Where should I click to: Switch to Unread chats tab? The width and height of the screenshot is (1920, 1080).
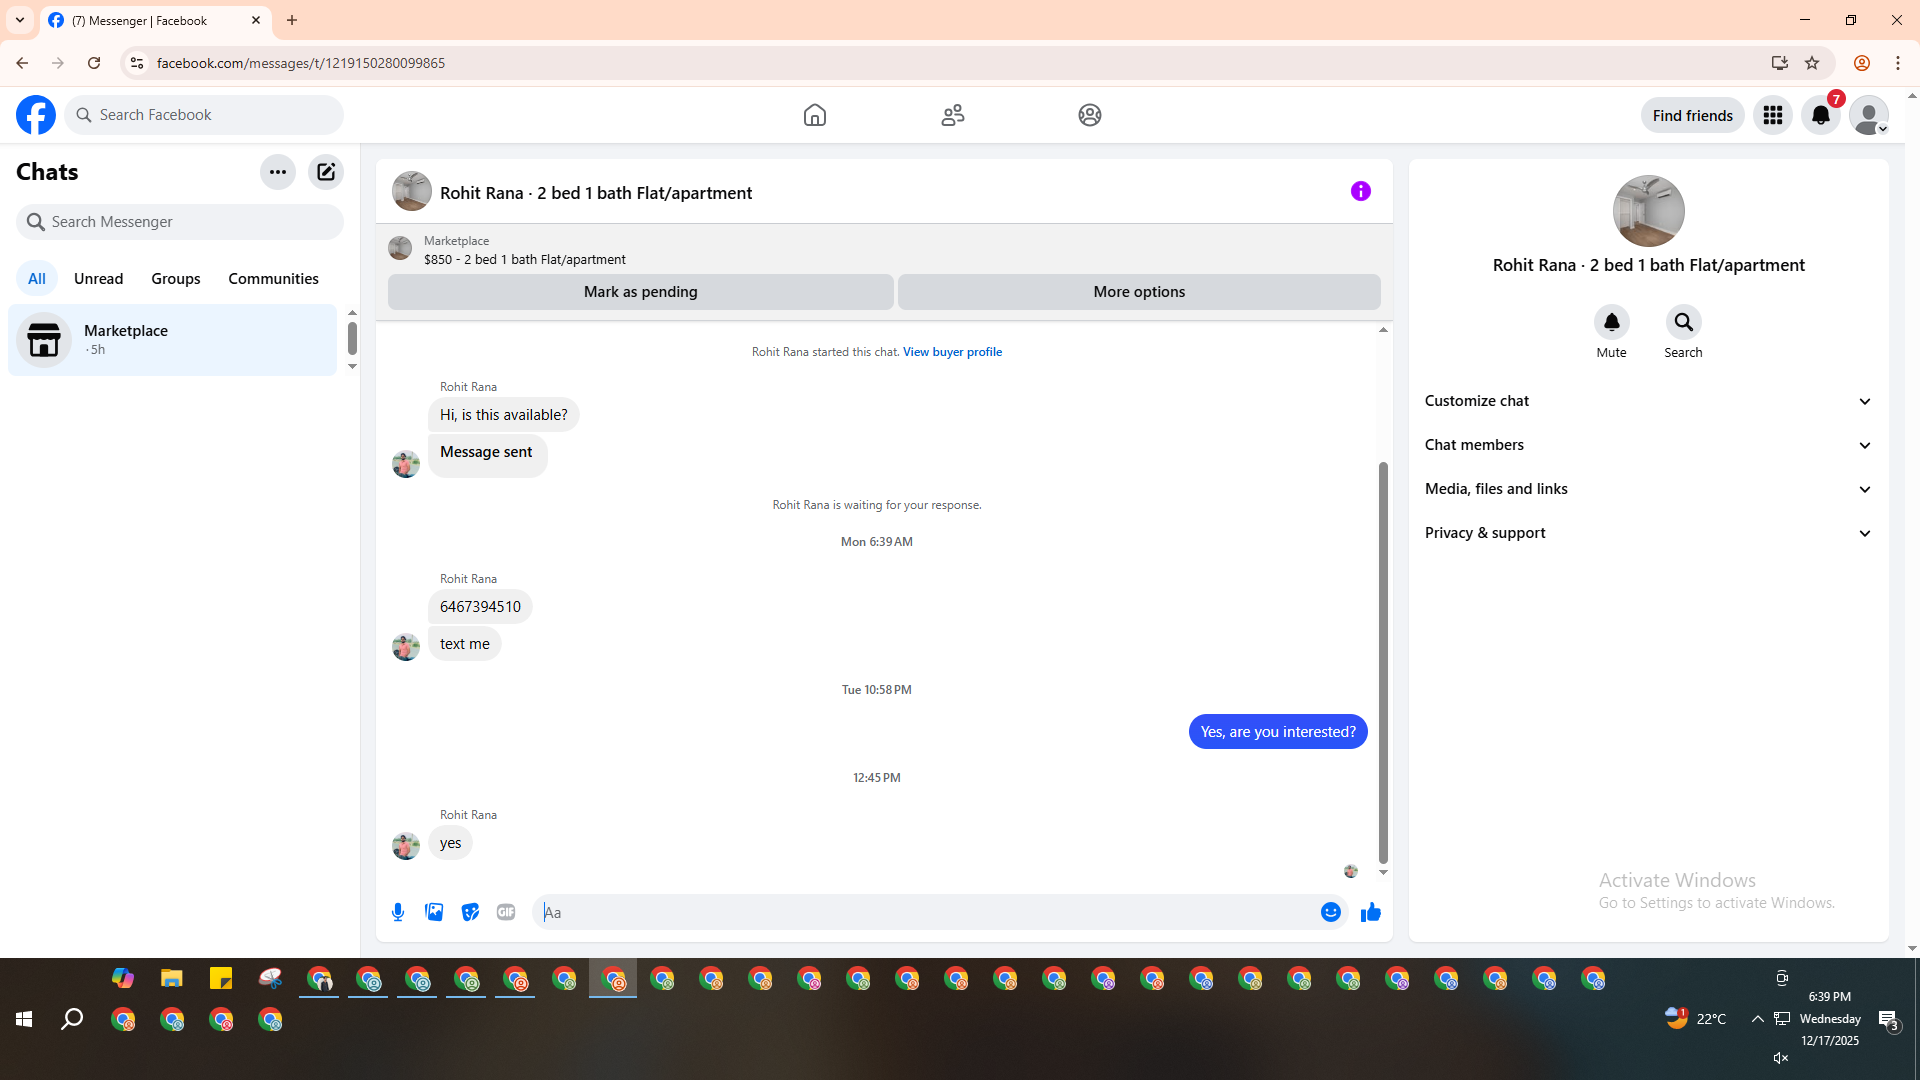[x=98, y=279]
